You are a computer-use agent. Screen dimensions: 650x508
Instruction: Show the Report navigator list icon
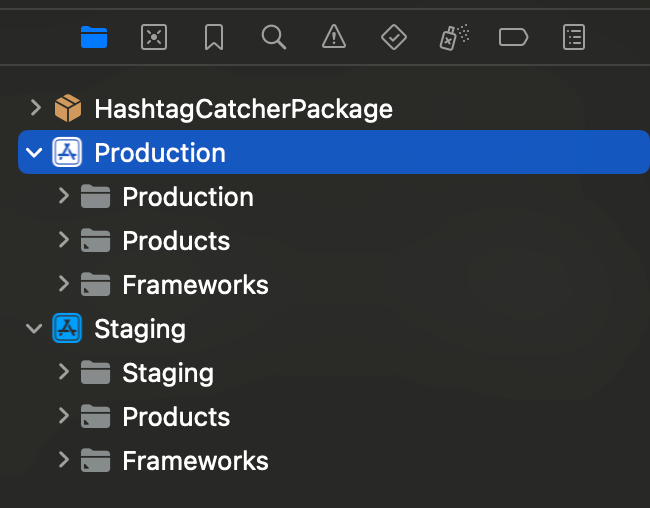coord(574,37)
